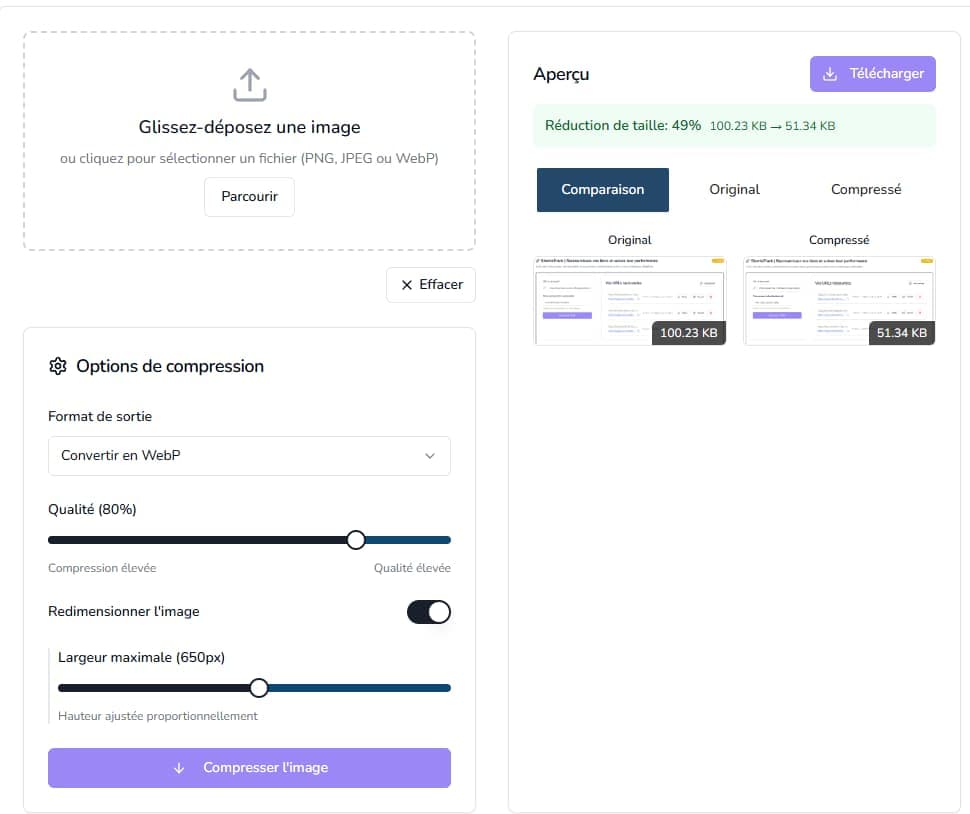Click the 100.23 KB size badge
This screenshot has width=970, height=814.
click(689, 333)
